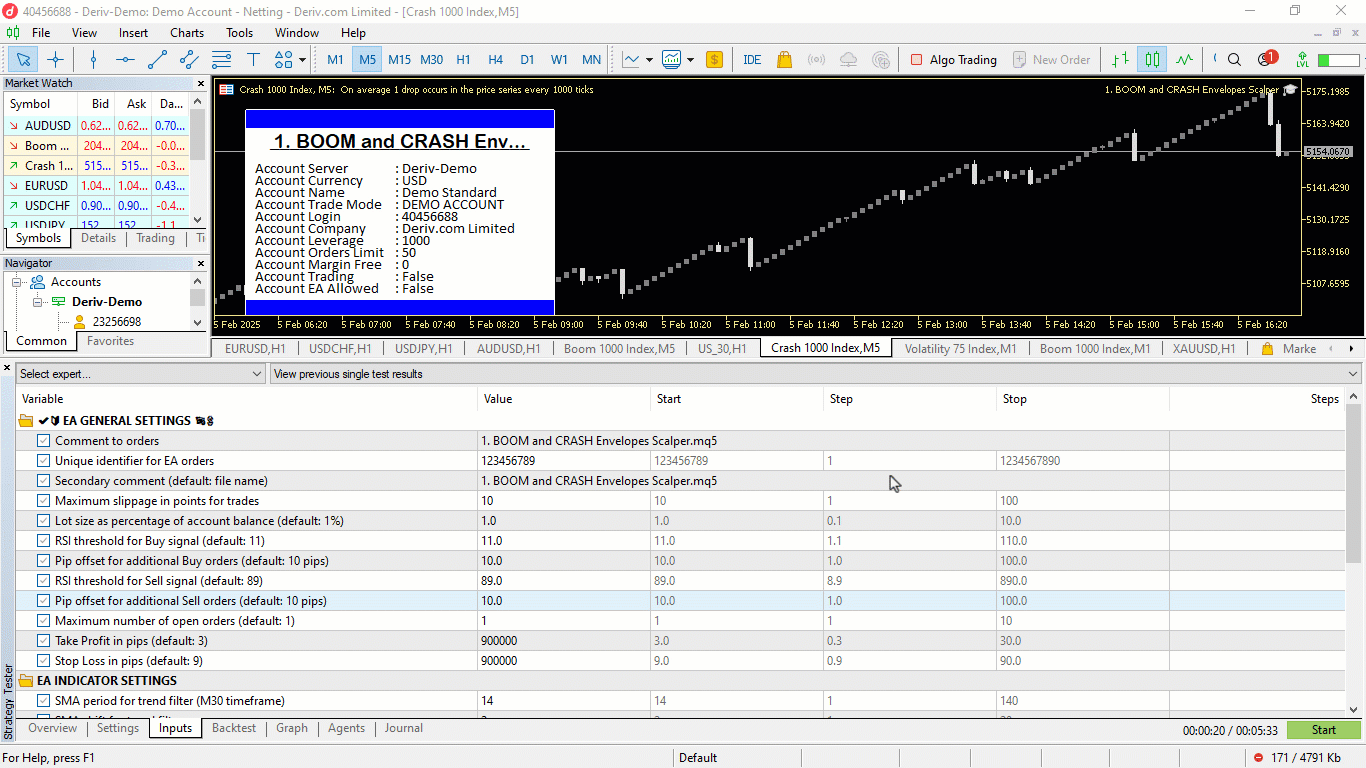Toggle Take Profit in pips checkbox

(x=43, y=641)
